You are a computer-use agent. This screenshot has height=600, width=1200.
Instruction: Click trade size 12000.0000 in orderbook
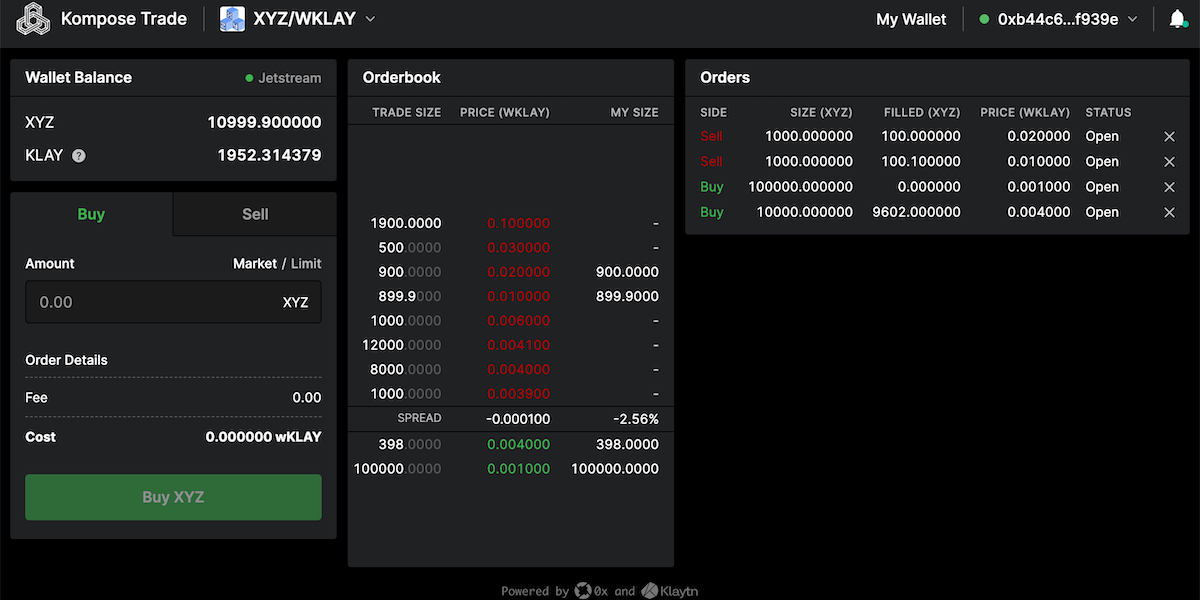(401, 345)
